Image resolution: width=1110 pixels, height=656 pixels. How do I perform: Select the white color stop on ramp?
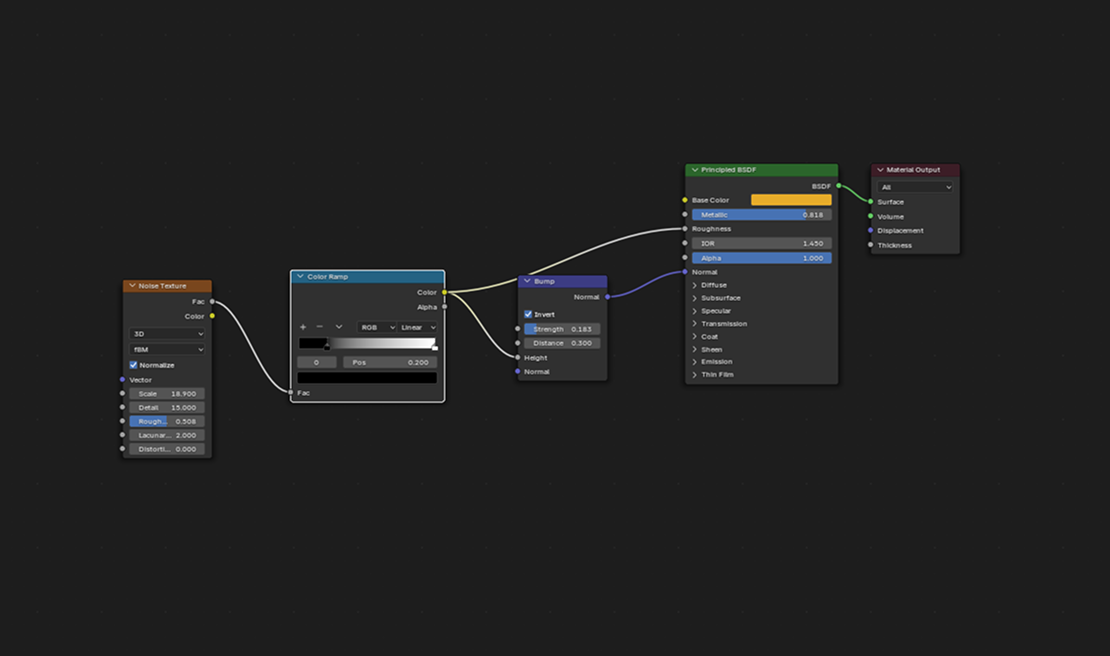coord(434,347)
